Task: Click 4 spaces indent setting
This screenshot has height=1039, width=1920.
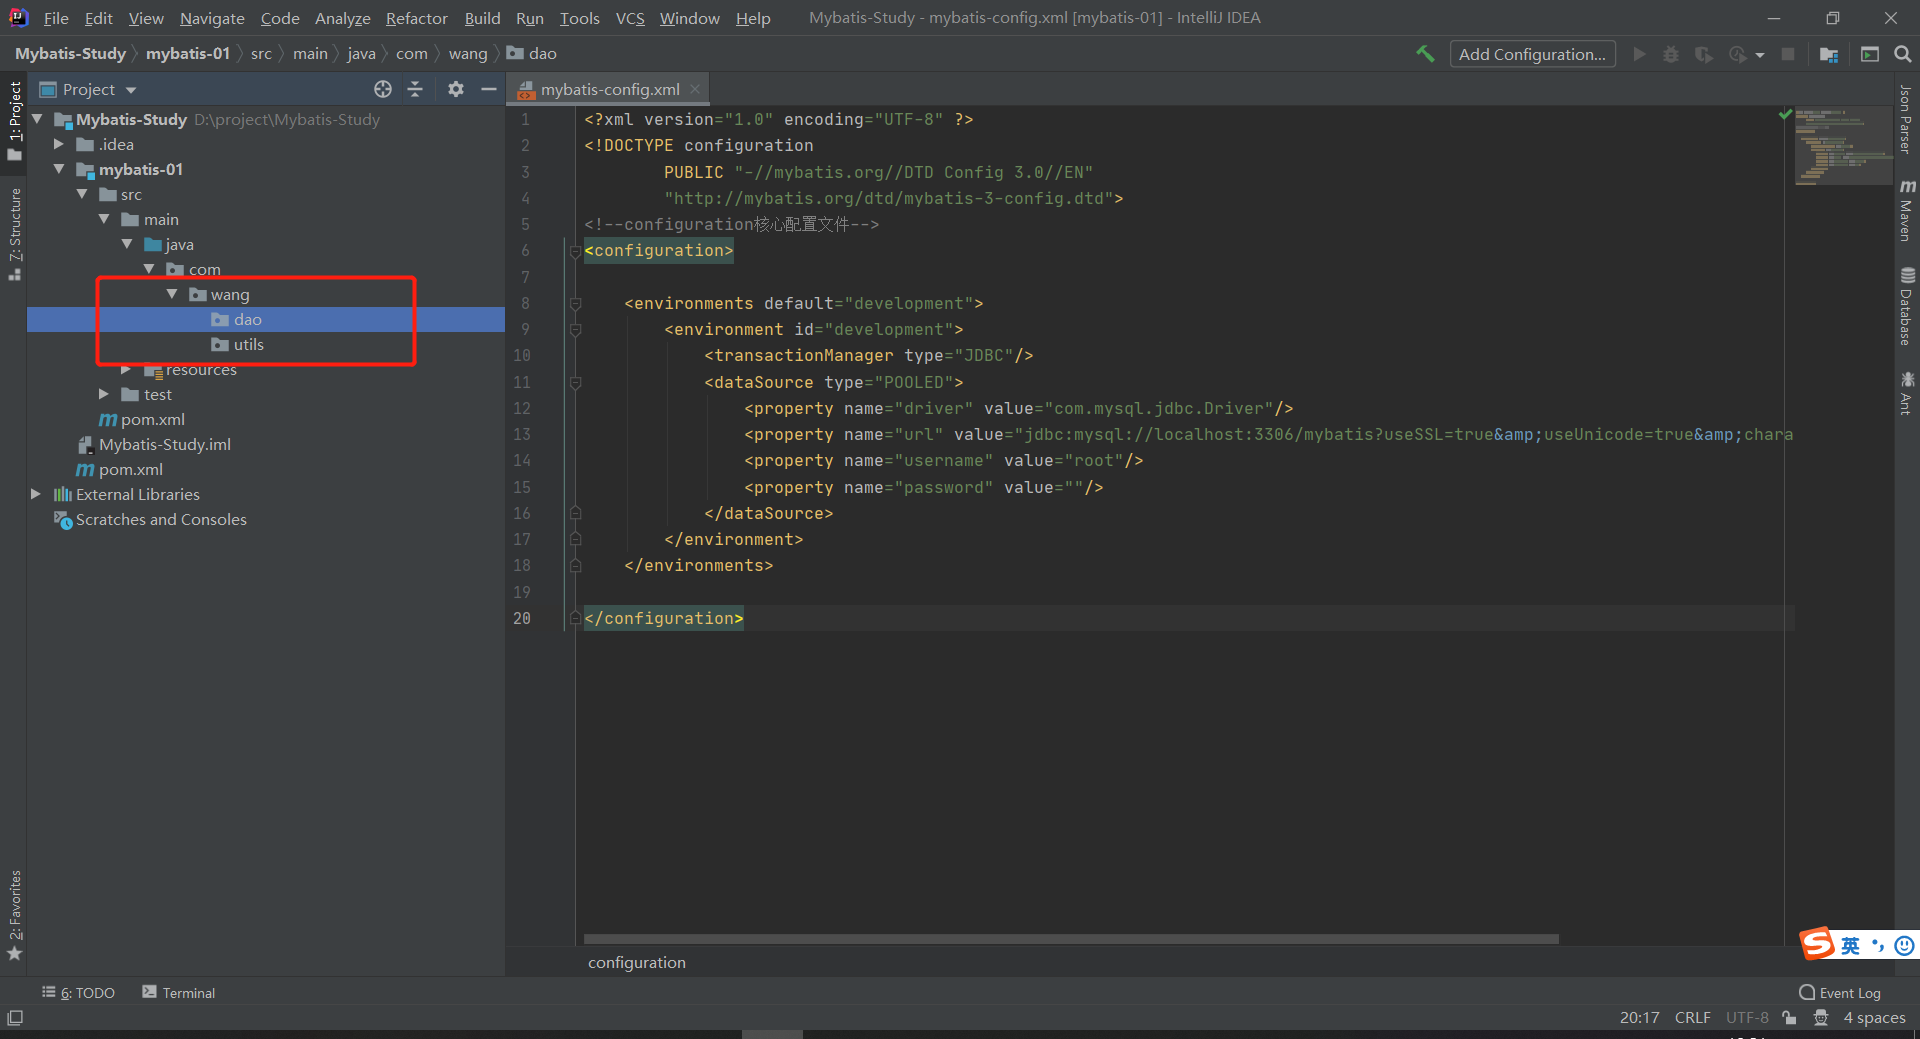Action: point(1874,1018)
